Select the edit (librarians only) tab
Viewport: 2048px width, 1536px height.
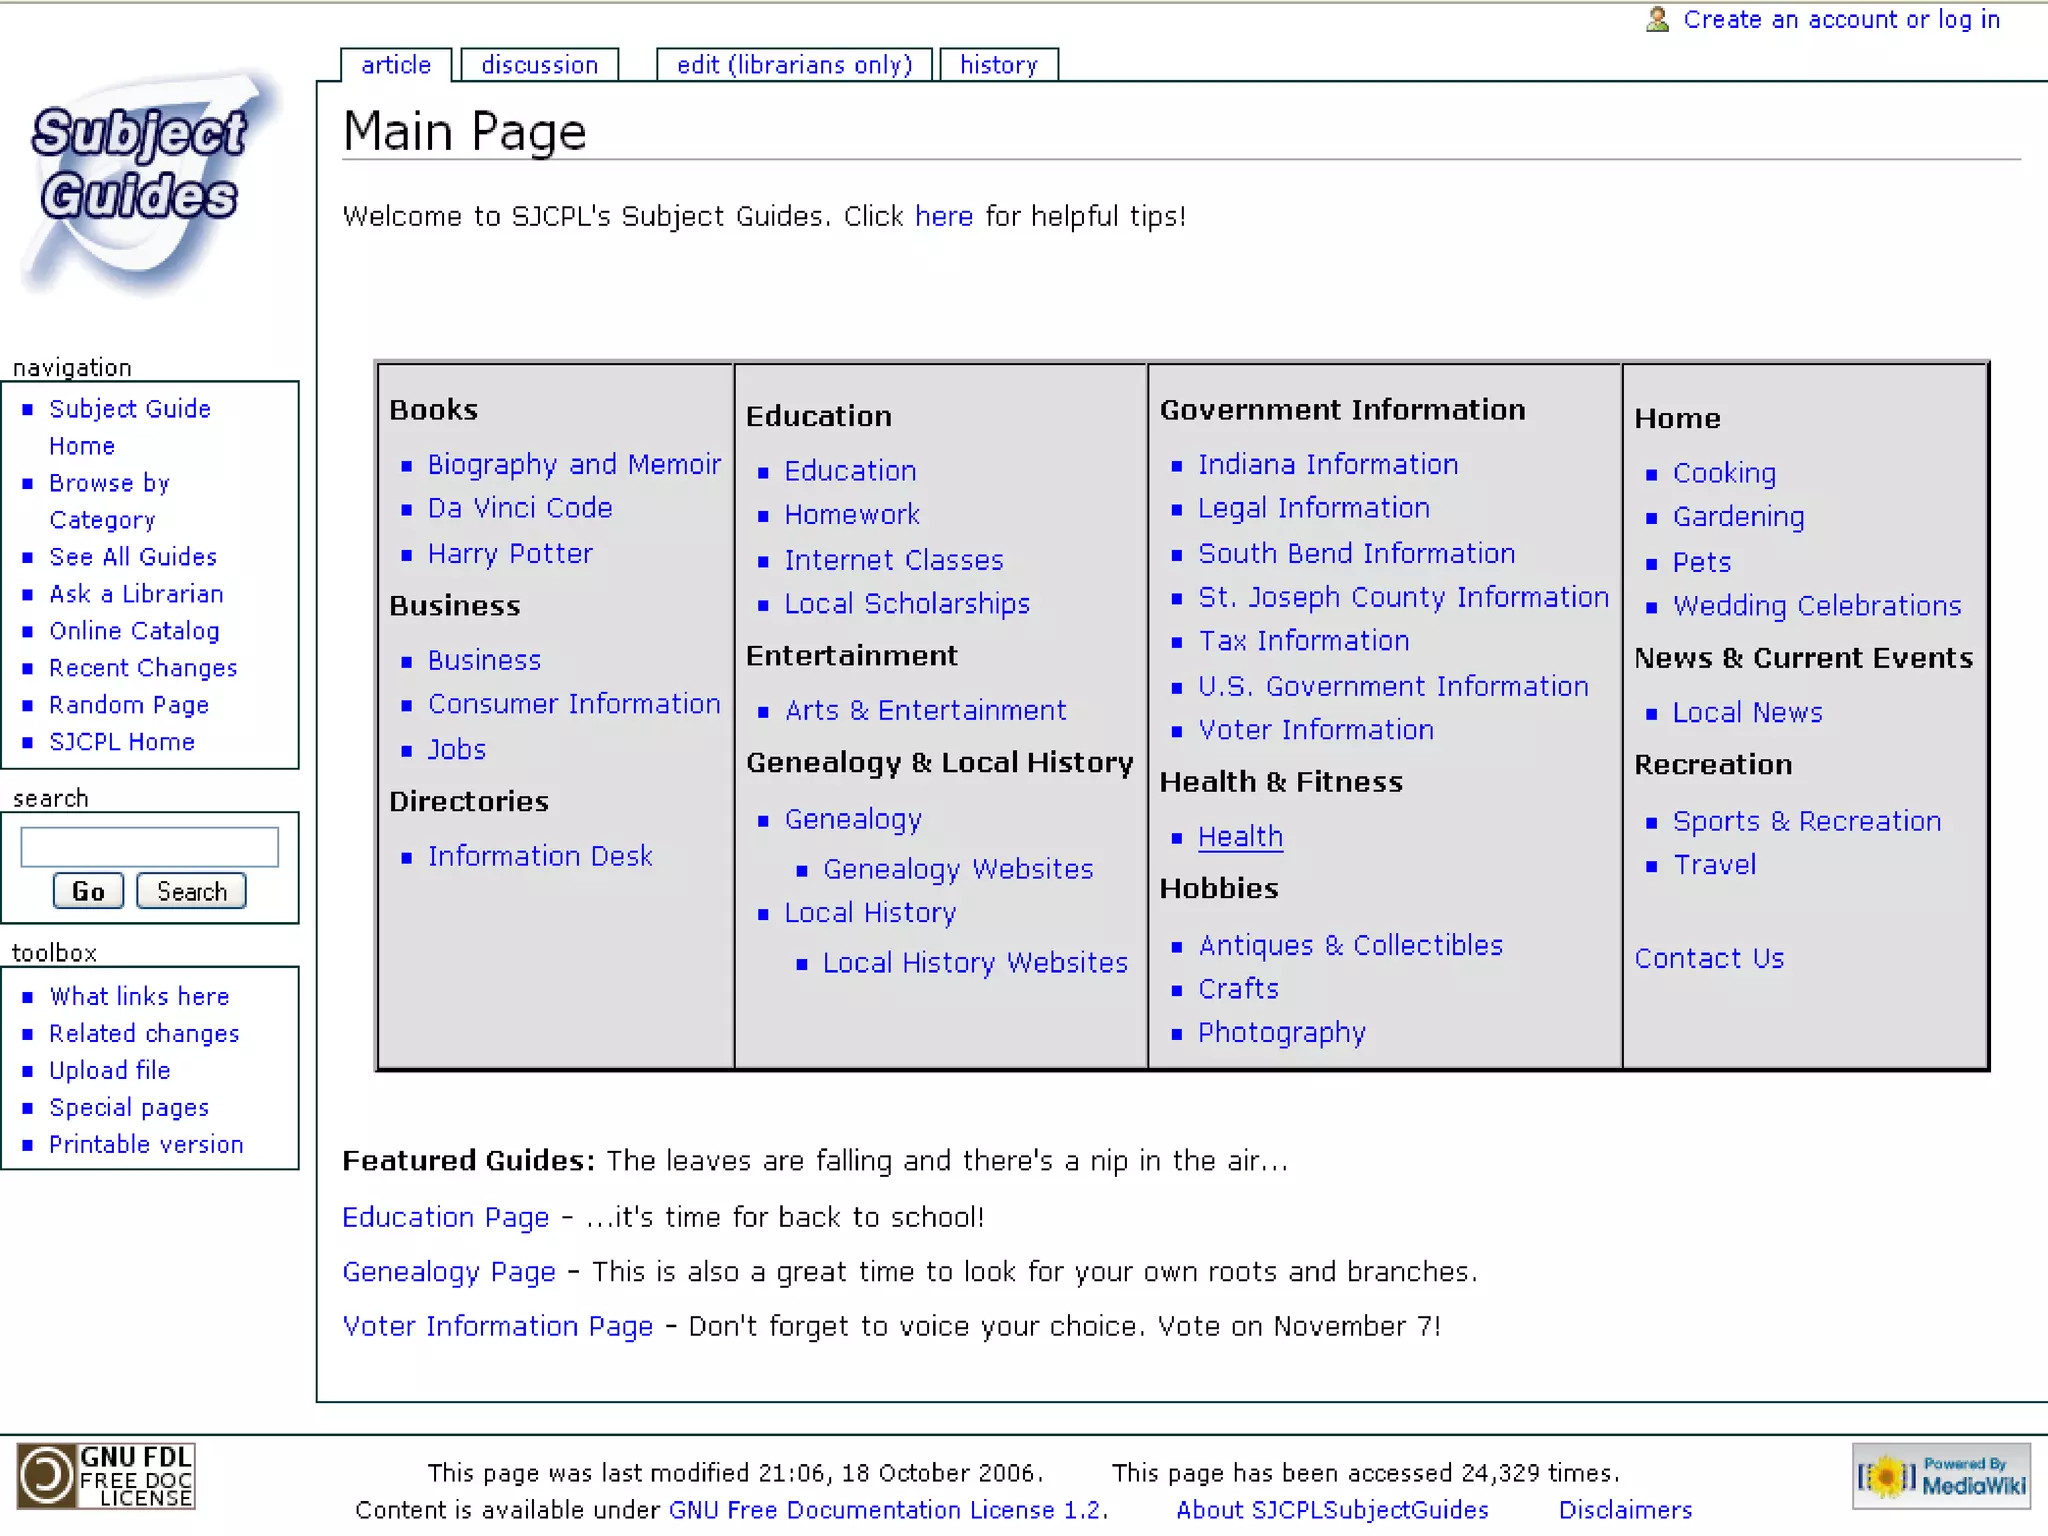click(794, 65)
